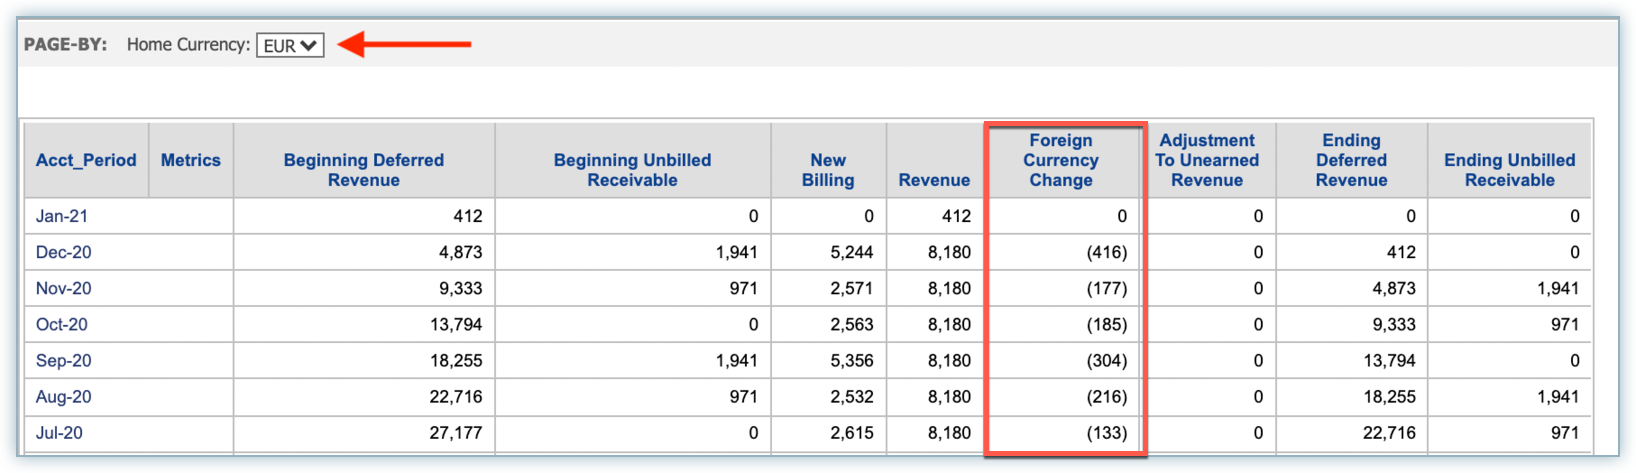Screen dimensions: 1636x473
Task: Select the Jul-20 period link
Action: click(x=60, y=433)
